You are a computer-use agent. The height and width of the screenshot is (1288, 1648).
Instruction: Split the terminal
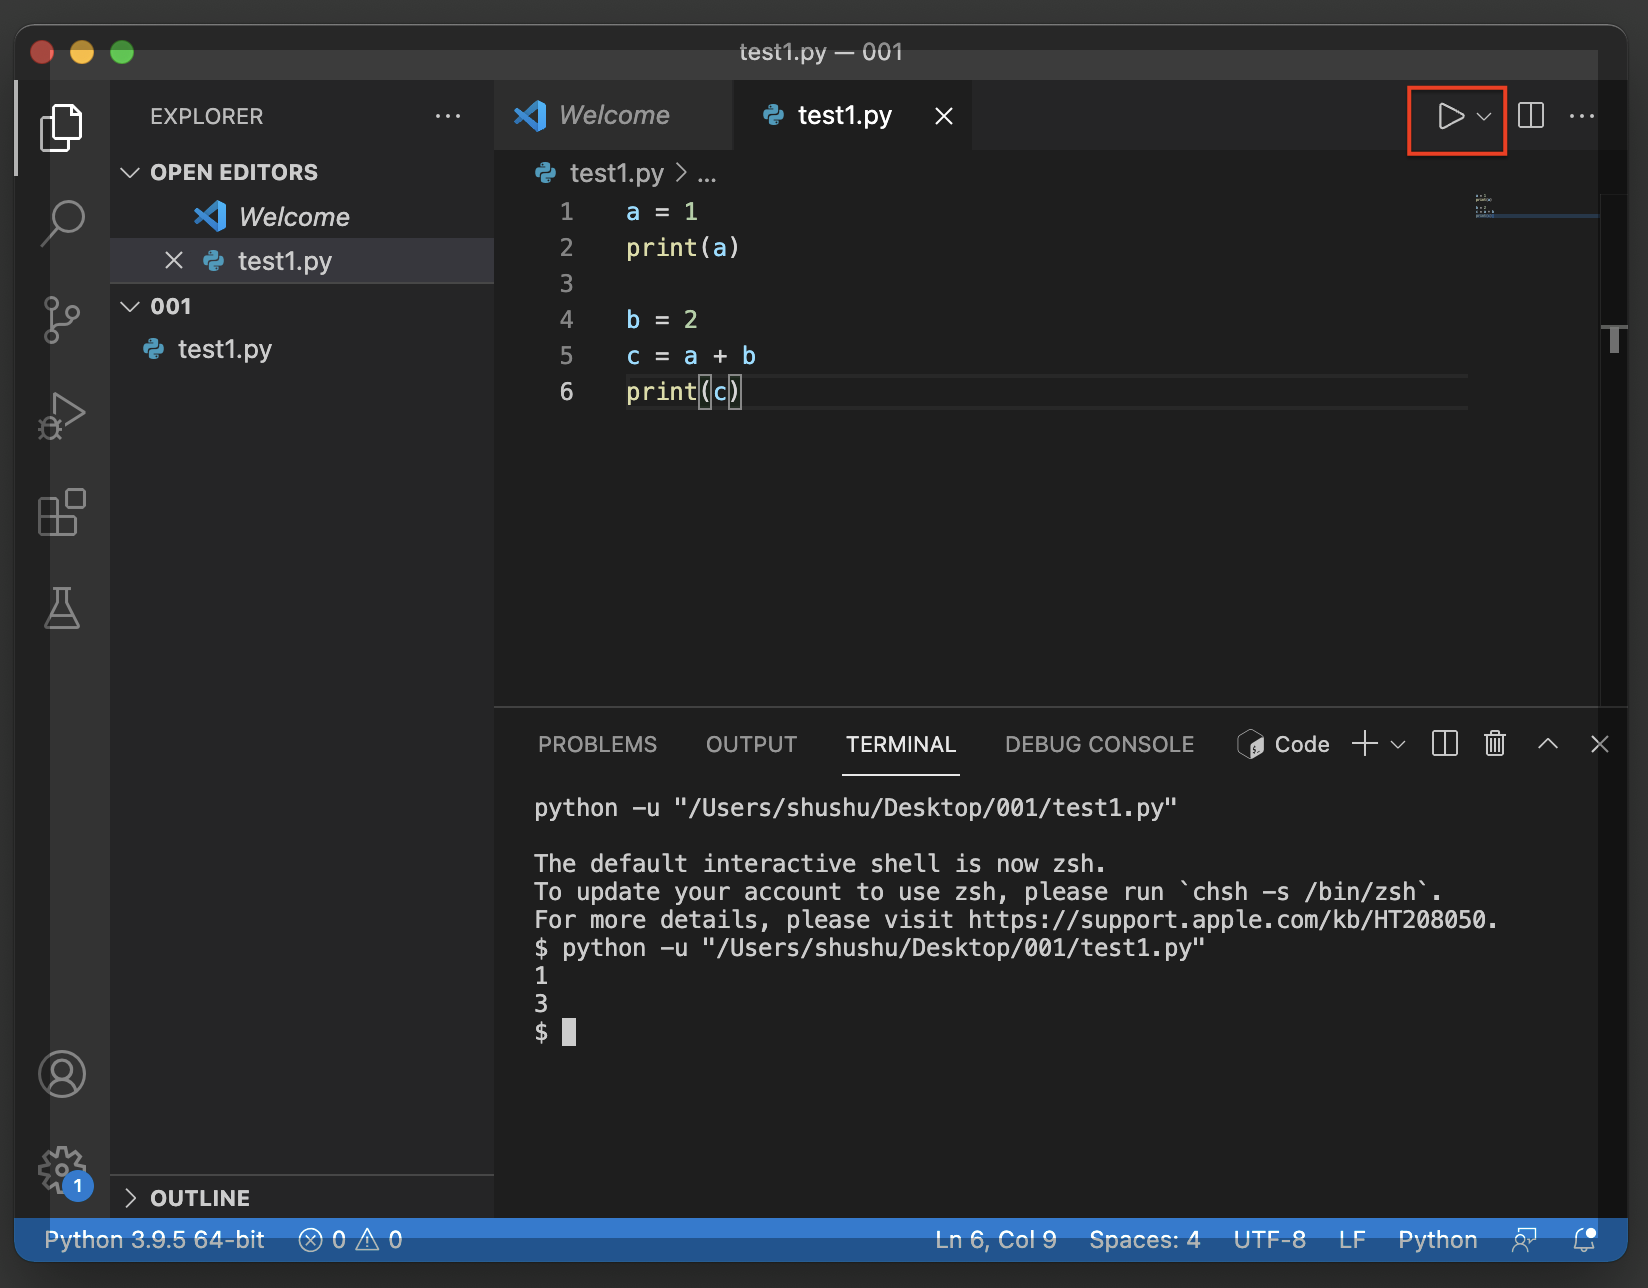coord(1445,743)
